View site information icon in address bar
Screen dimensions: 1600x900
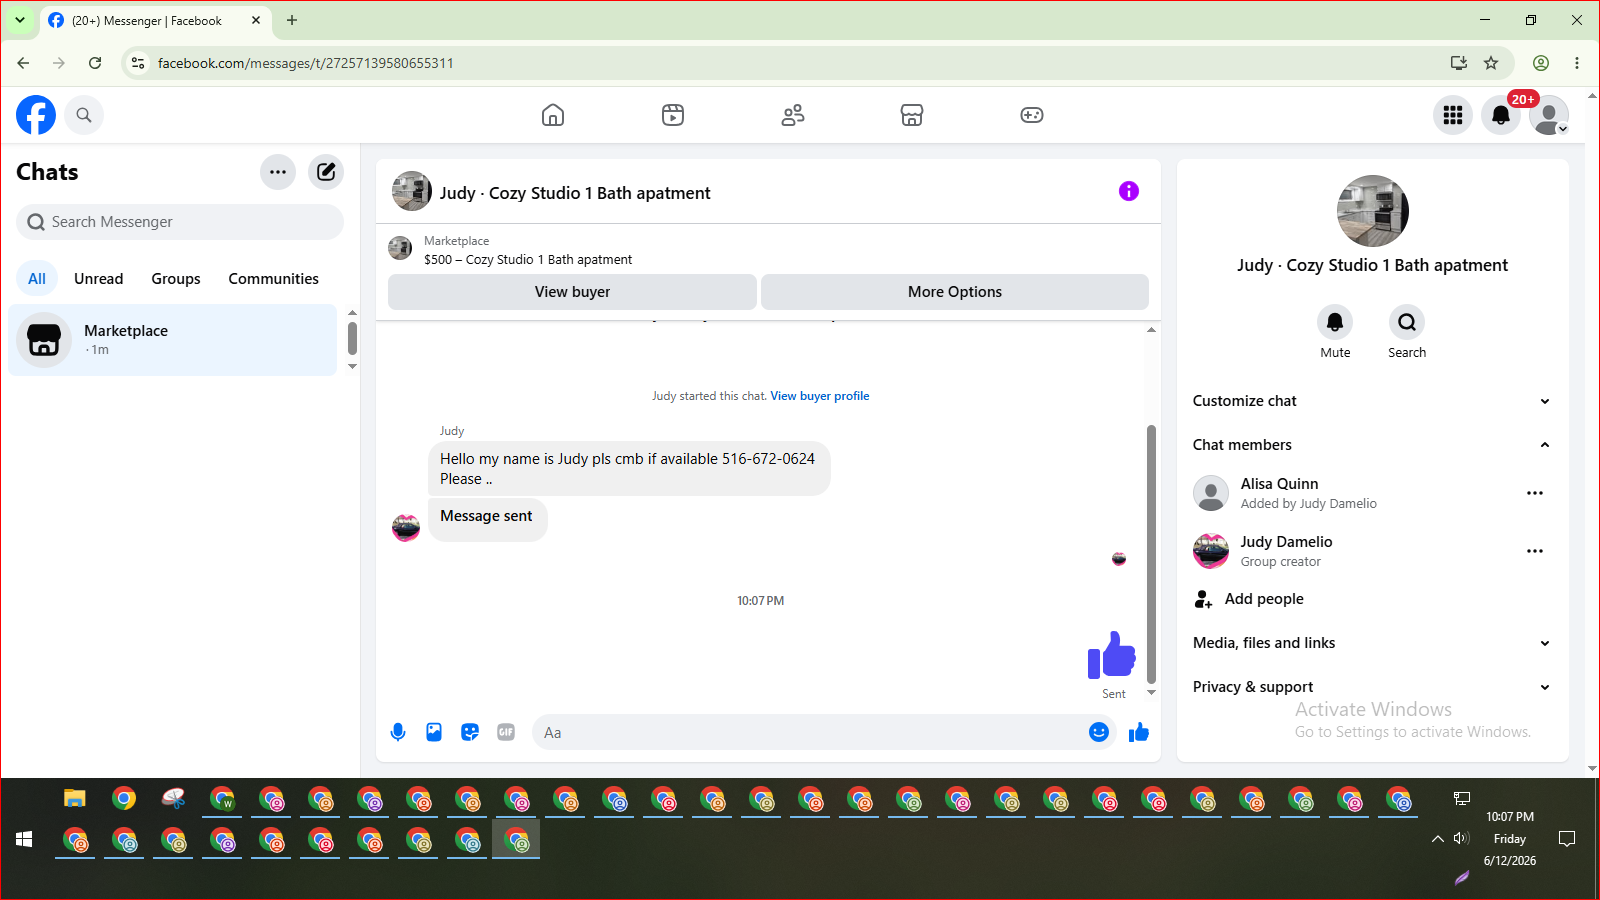pyautogui.click(x=138, y=63)
